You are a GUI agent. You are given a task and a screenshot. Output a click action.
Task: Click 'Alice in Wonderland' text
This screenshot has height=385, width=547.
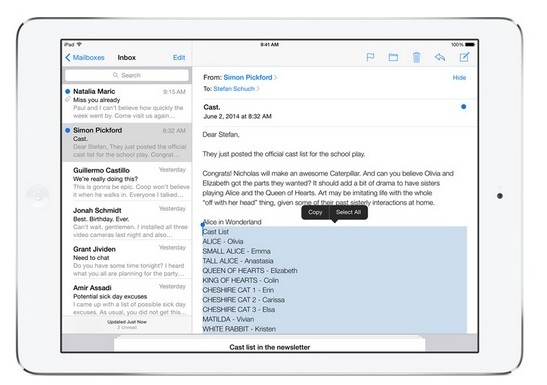pyautogui.click(x=232, y=222)
